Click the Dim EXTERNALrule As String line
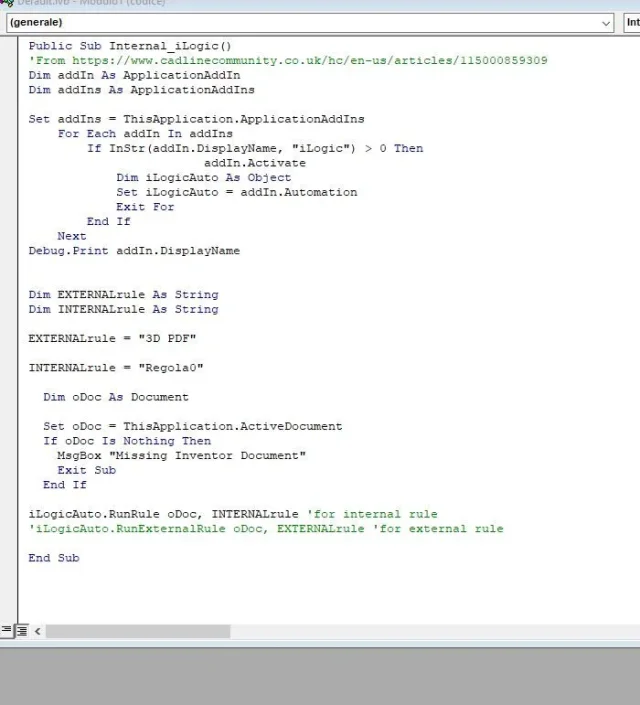640x705 pixels. click(x=124, y=294)
